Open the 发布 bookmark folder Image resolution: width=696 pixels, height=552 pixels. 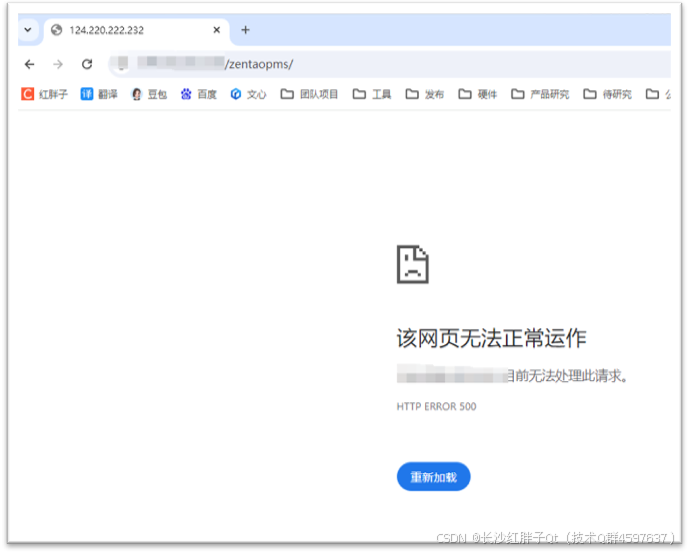tap(425, 95)
